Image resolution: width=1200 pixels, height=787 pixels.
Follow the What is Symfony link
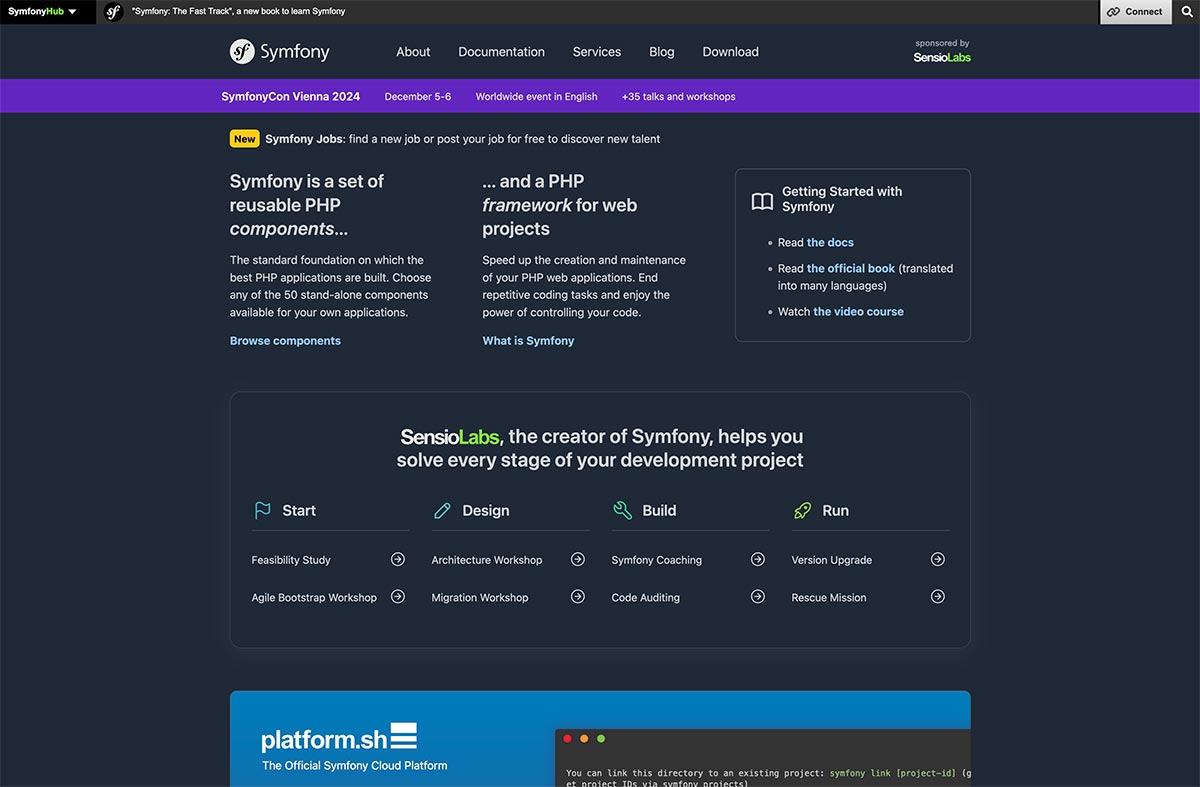point(528,341)
